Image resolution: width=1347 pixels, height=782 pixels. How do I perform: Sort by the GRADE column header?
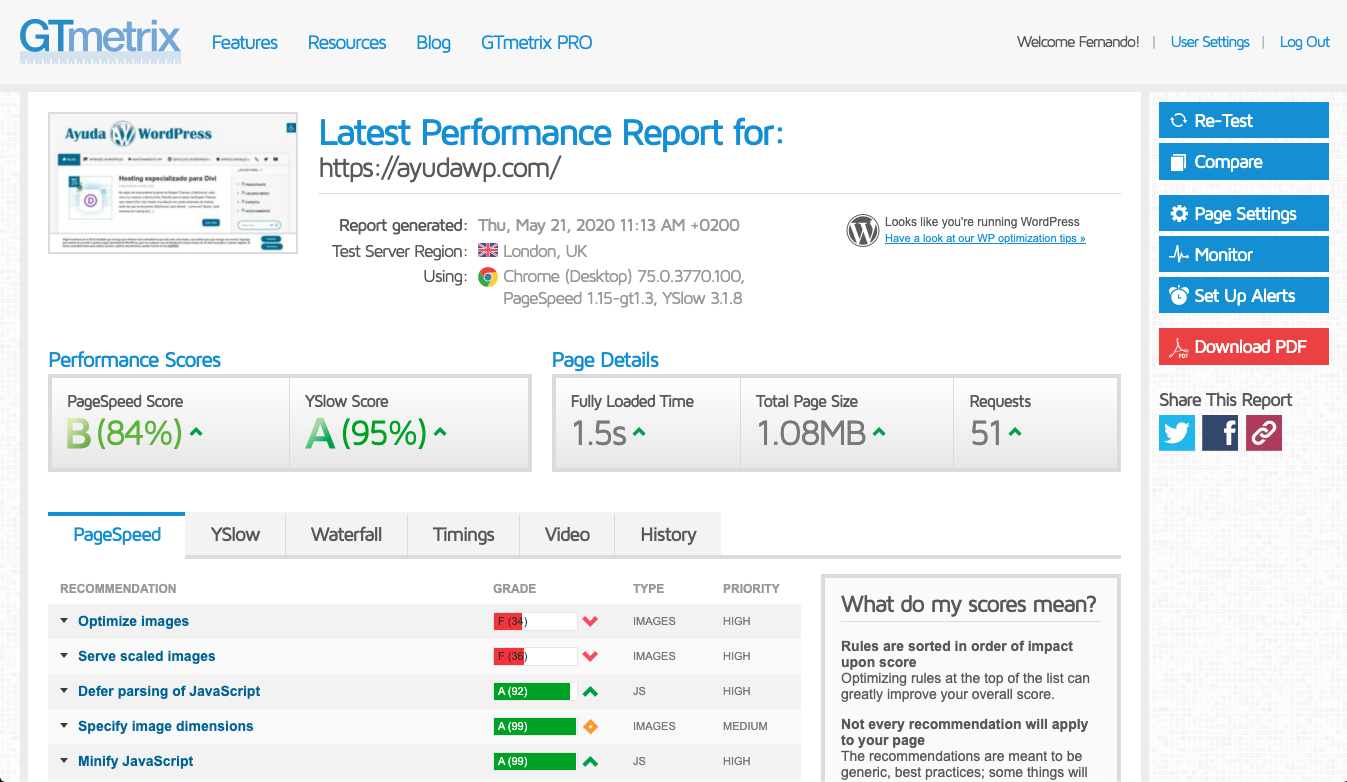click(515, 589)
